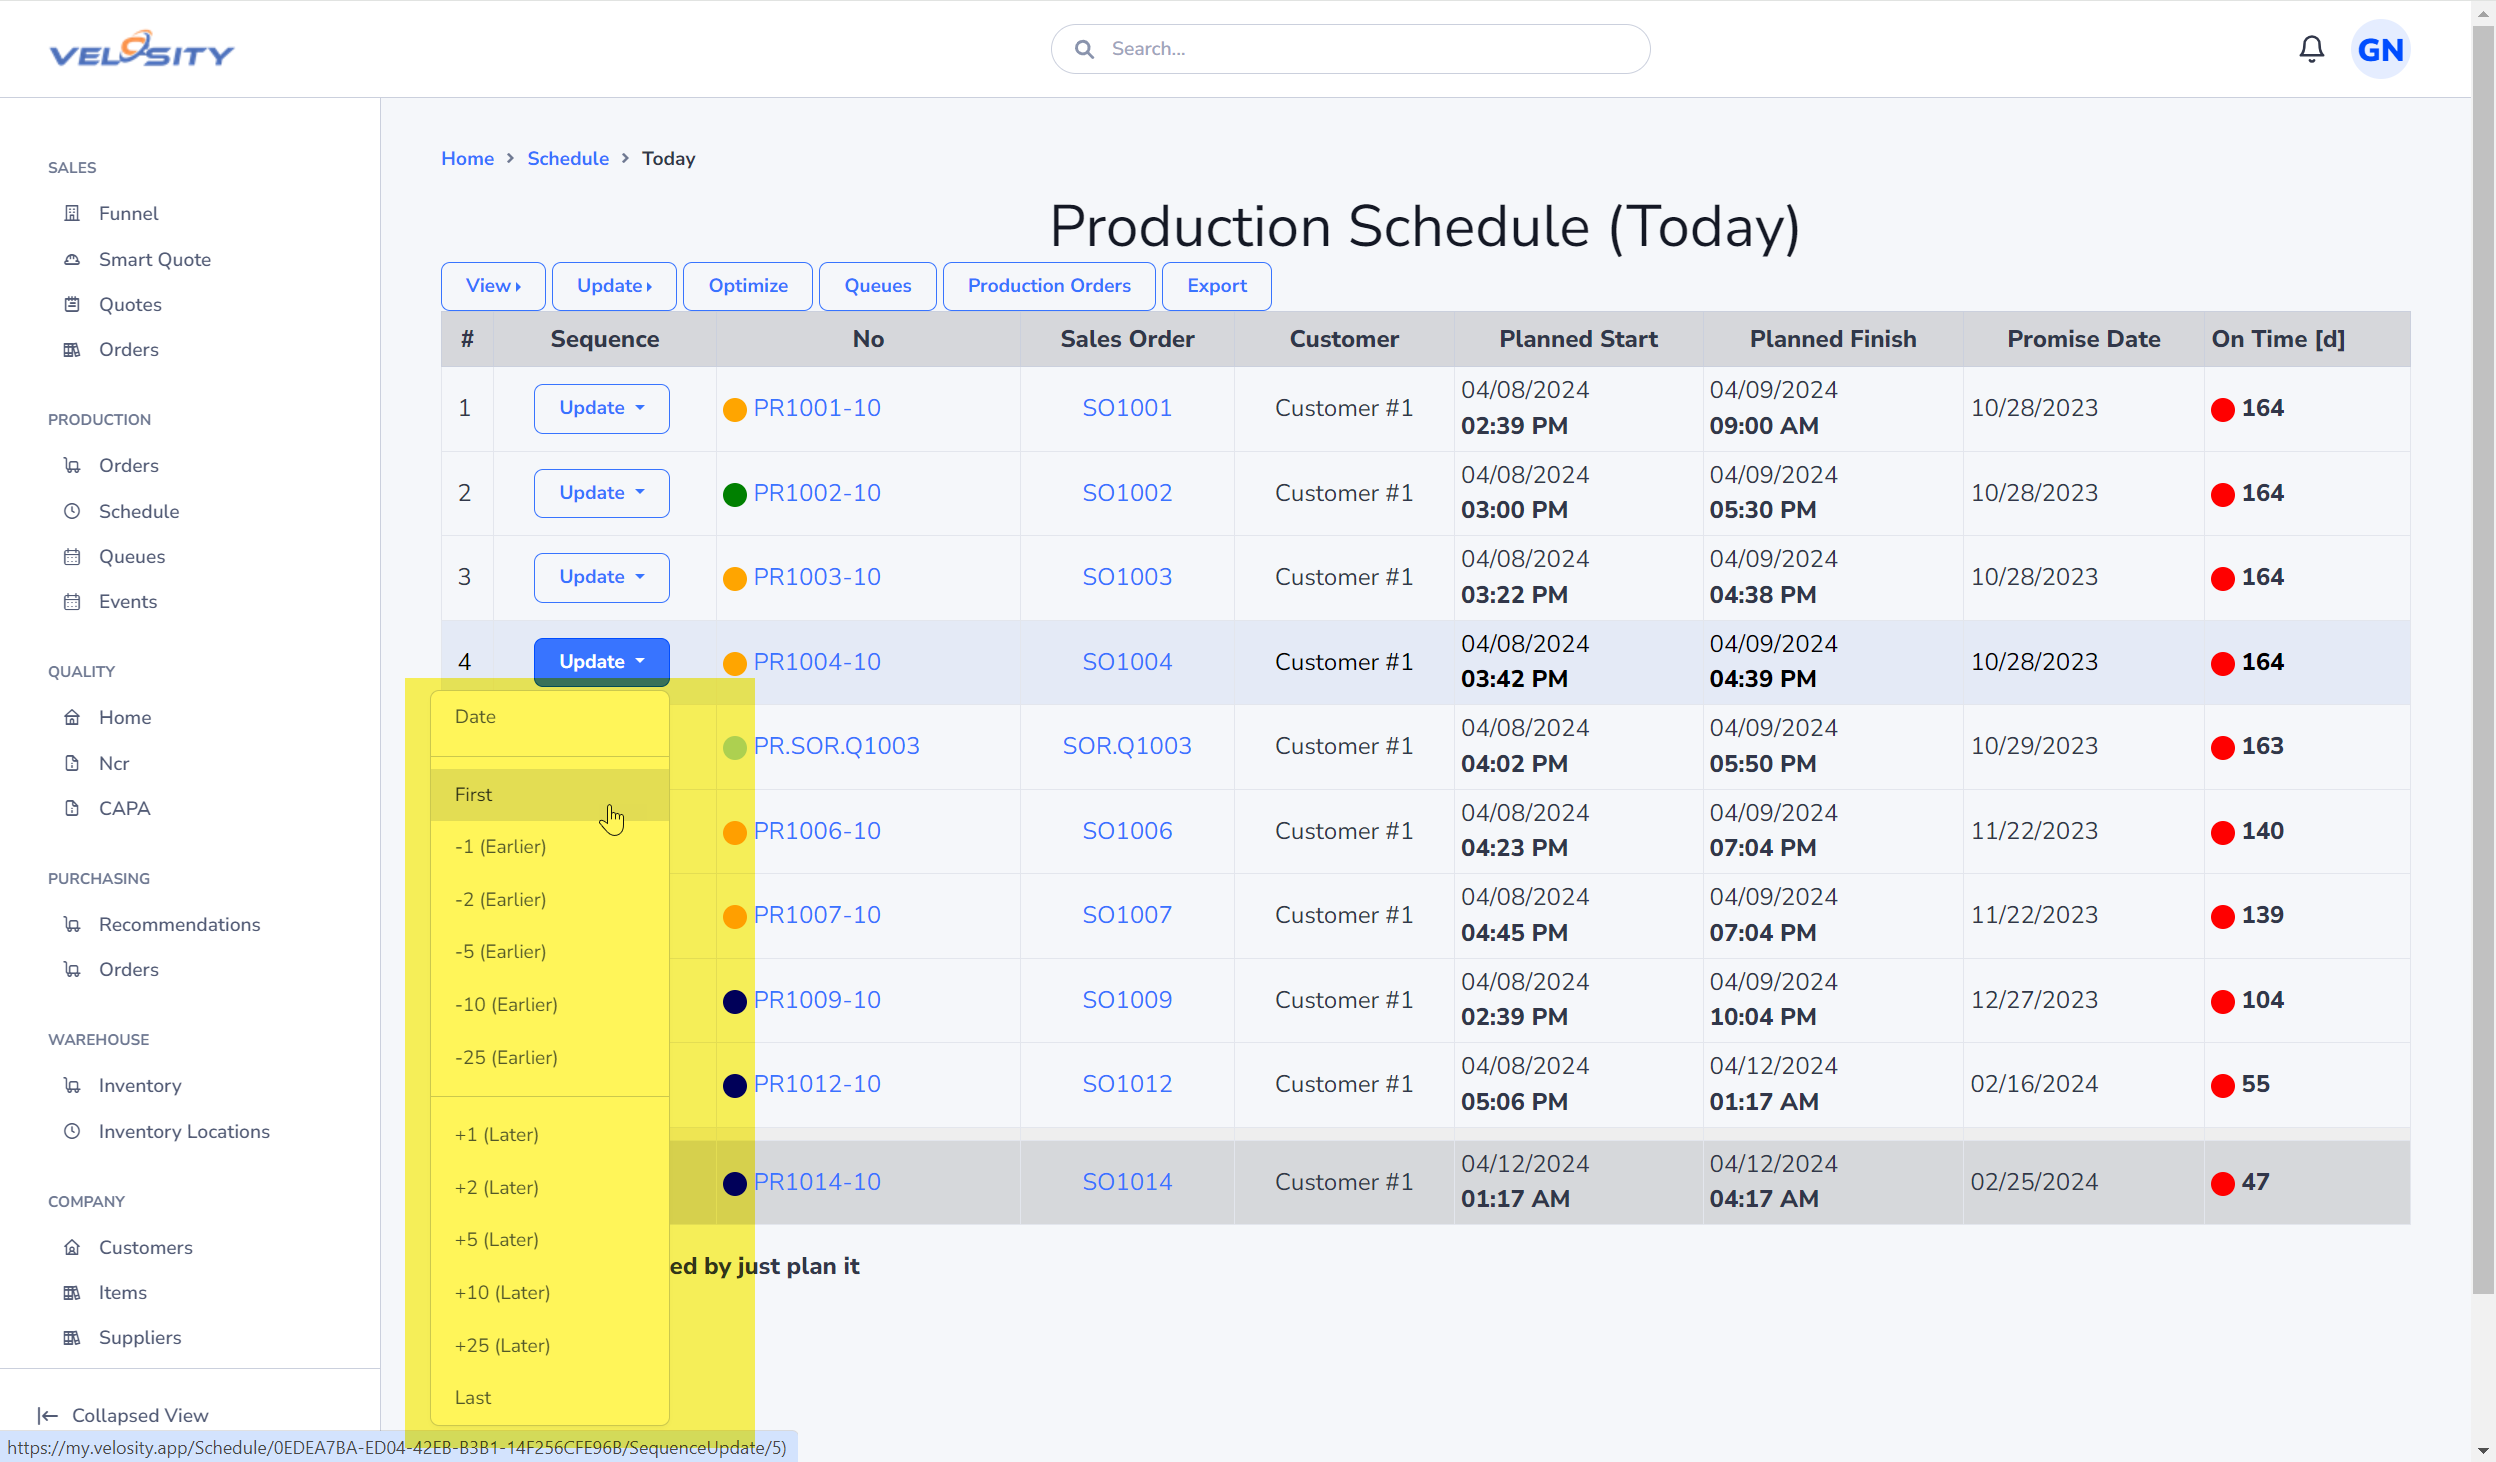Go to Home in the breadcrumb

coord(467,158)
